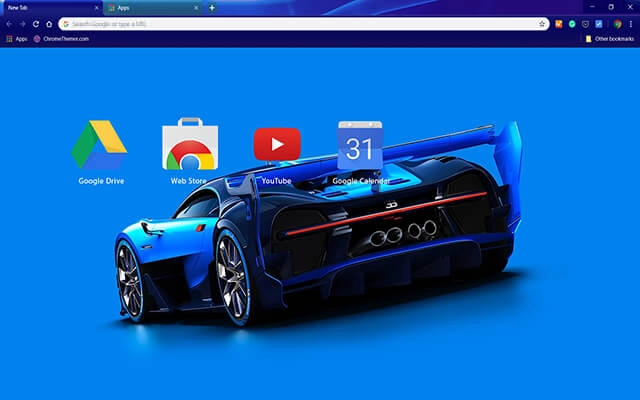Launch the Chrome Web Store app
The image size is (640, 400).
(x=190, y=144)
